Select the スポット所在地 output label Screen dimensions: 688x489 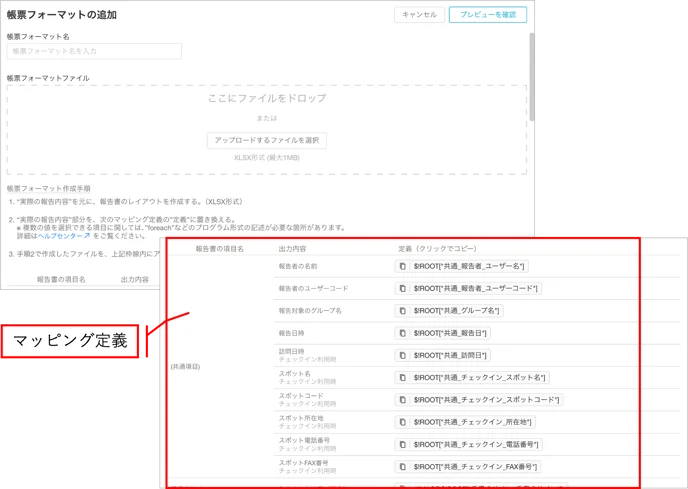(301, 418)
